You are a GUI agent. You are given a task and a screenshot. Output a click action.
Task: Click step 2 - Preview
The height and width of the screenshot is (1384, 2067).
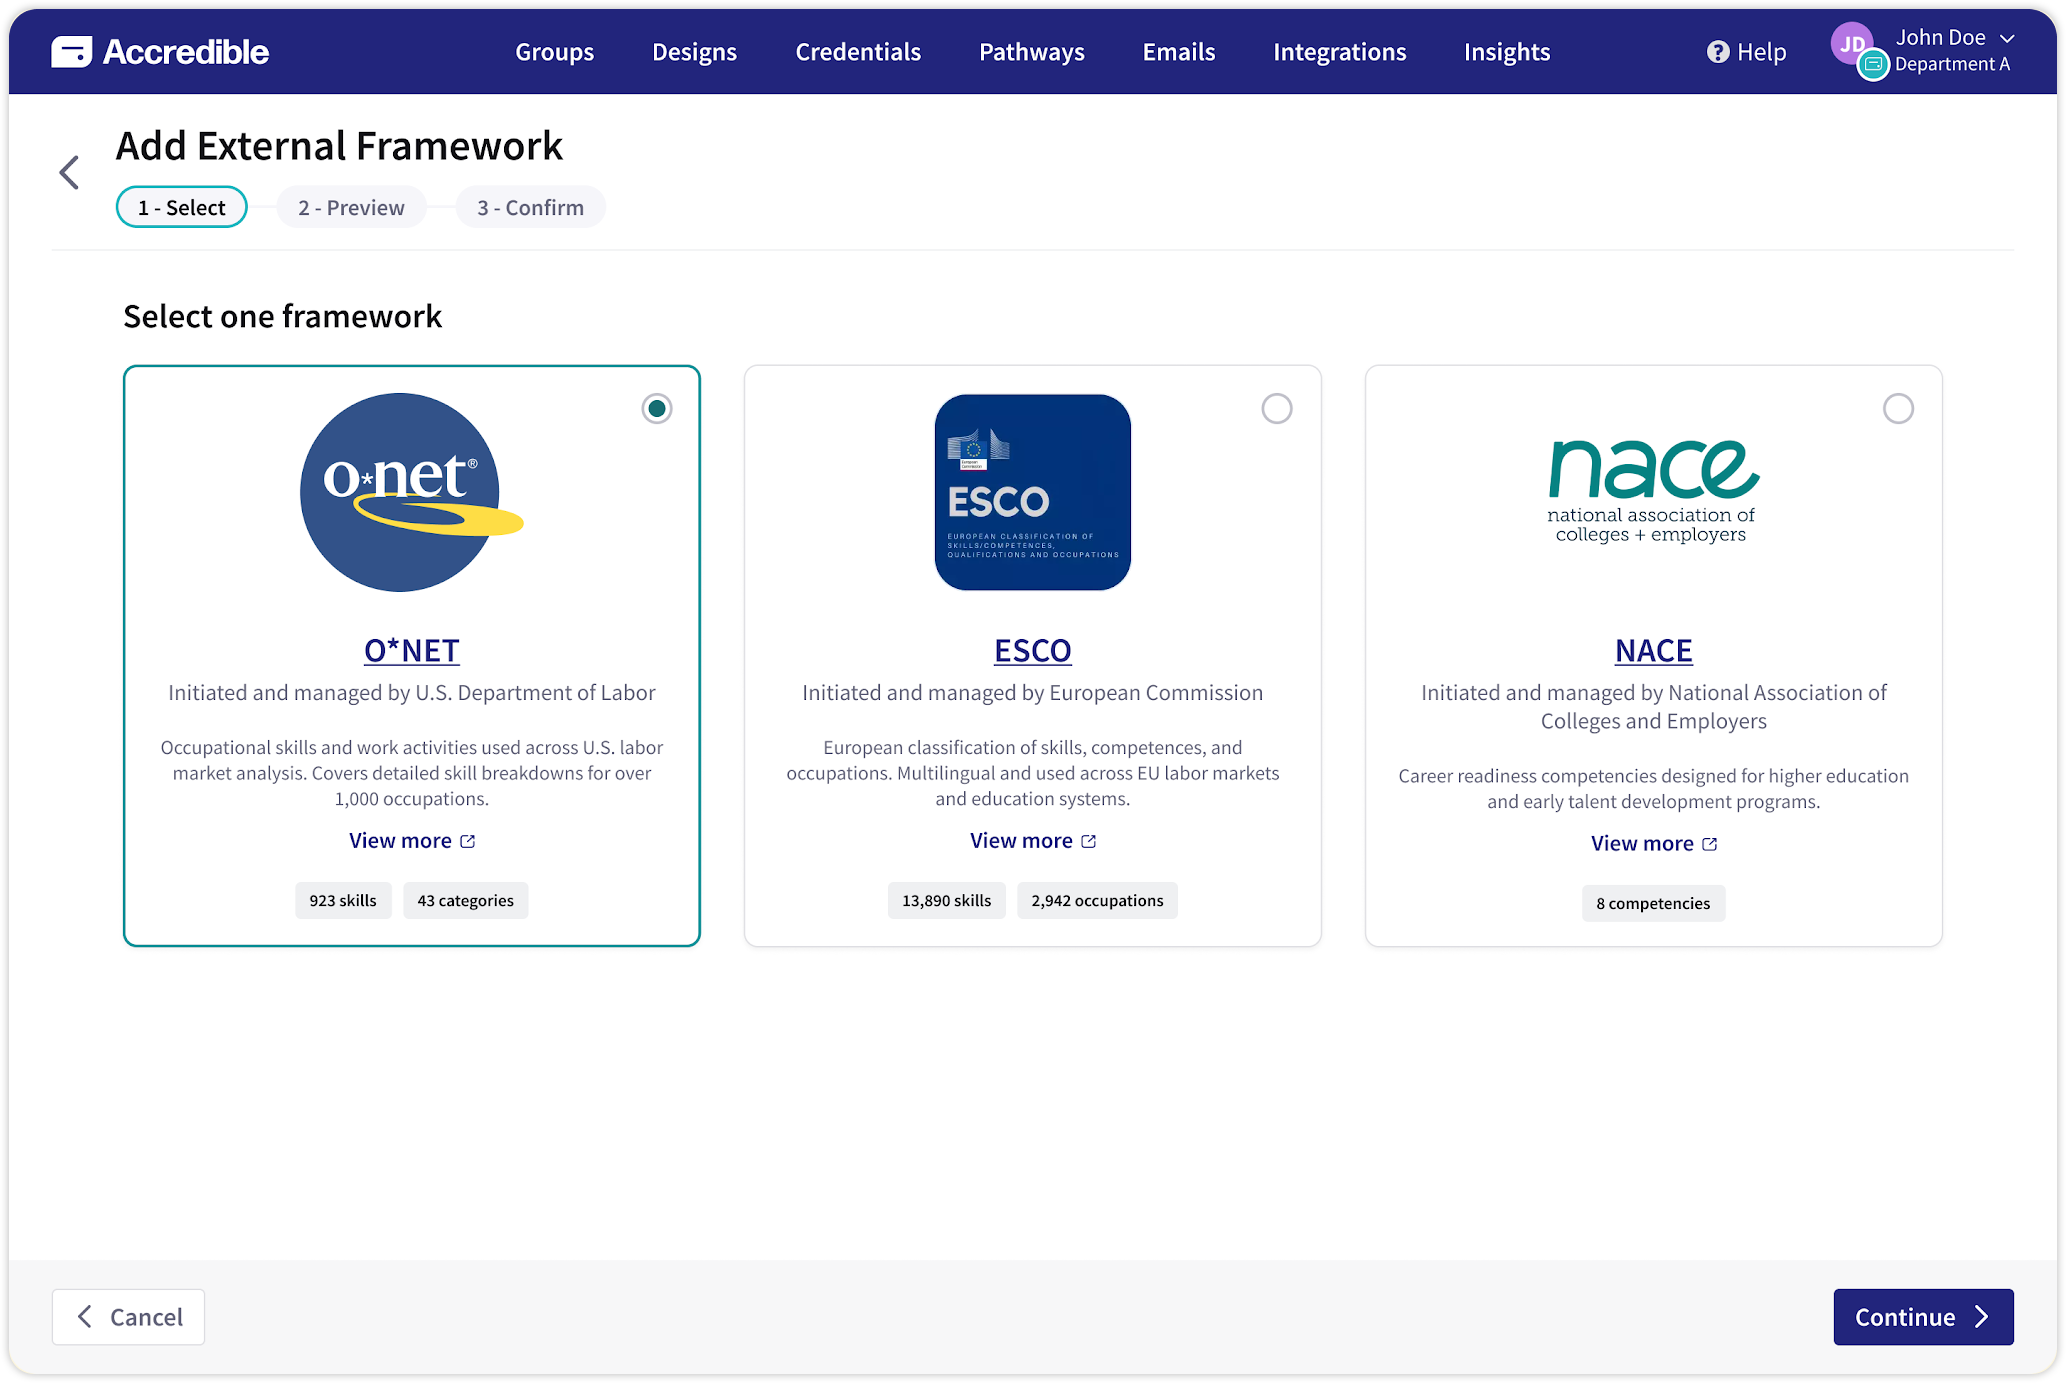click(x=351, y=207)
